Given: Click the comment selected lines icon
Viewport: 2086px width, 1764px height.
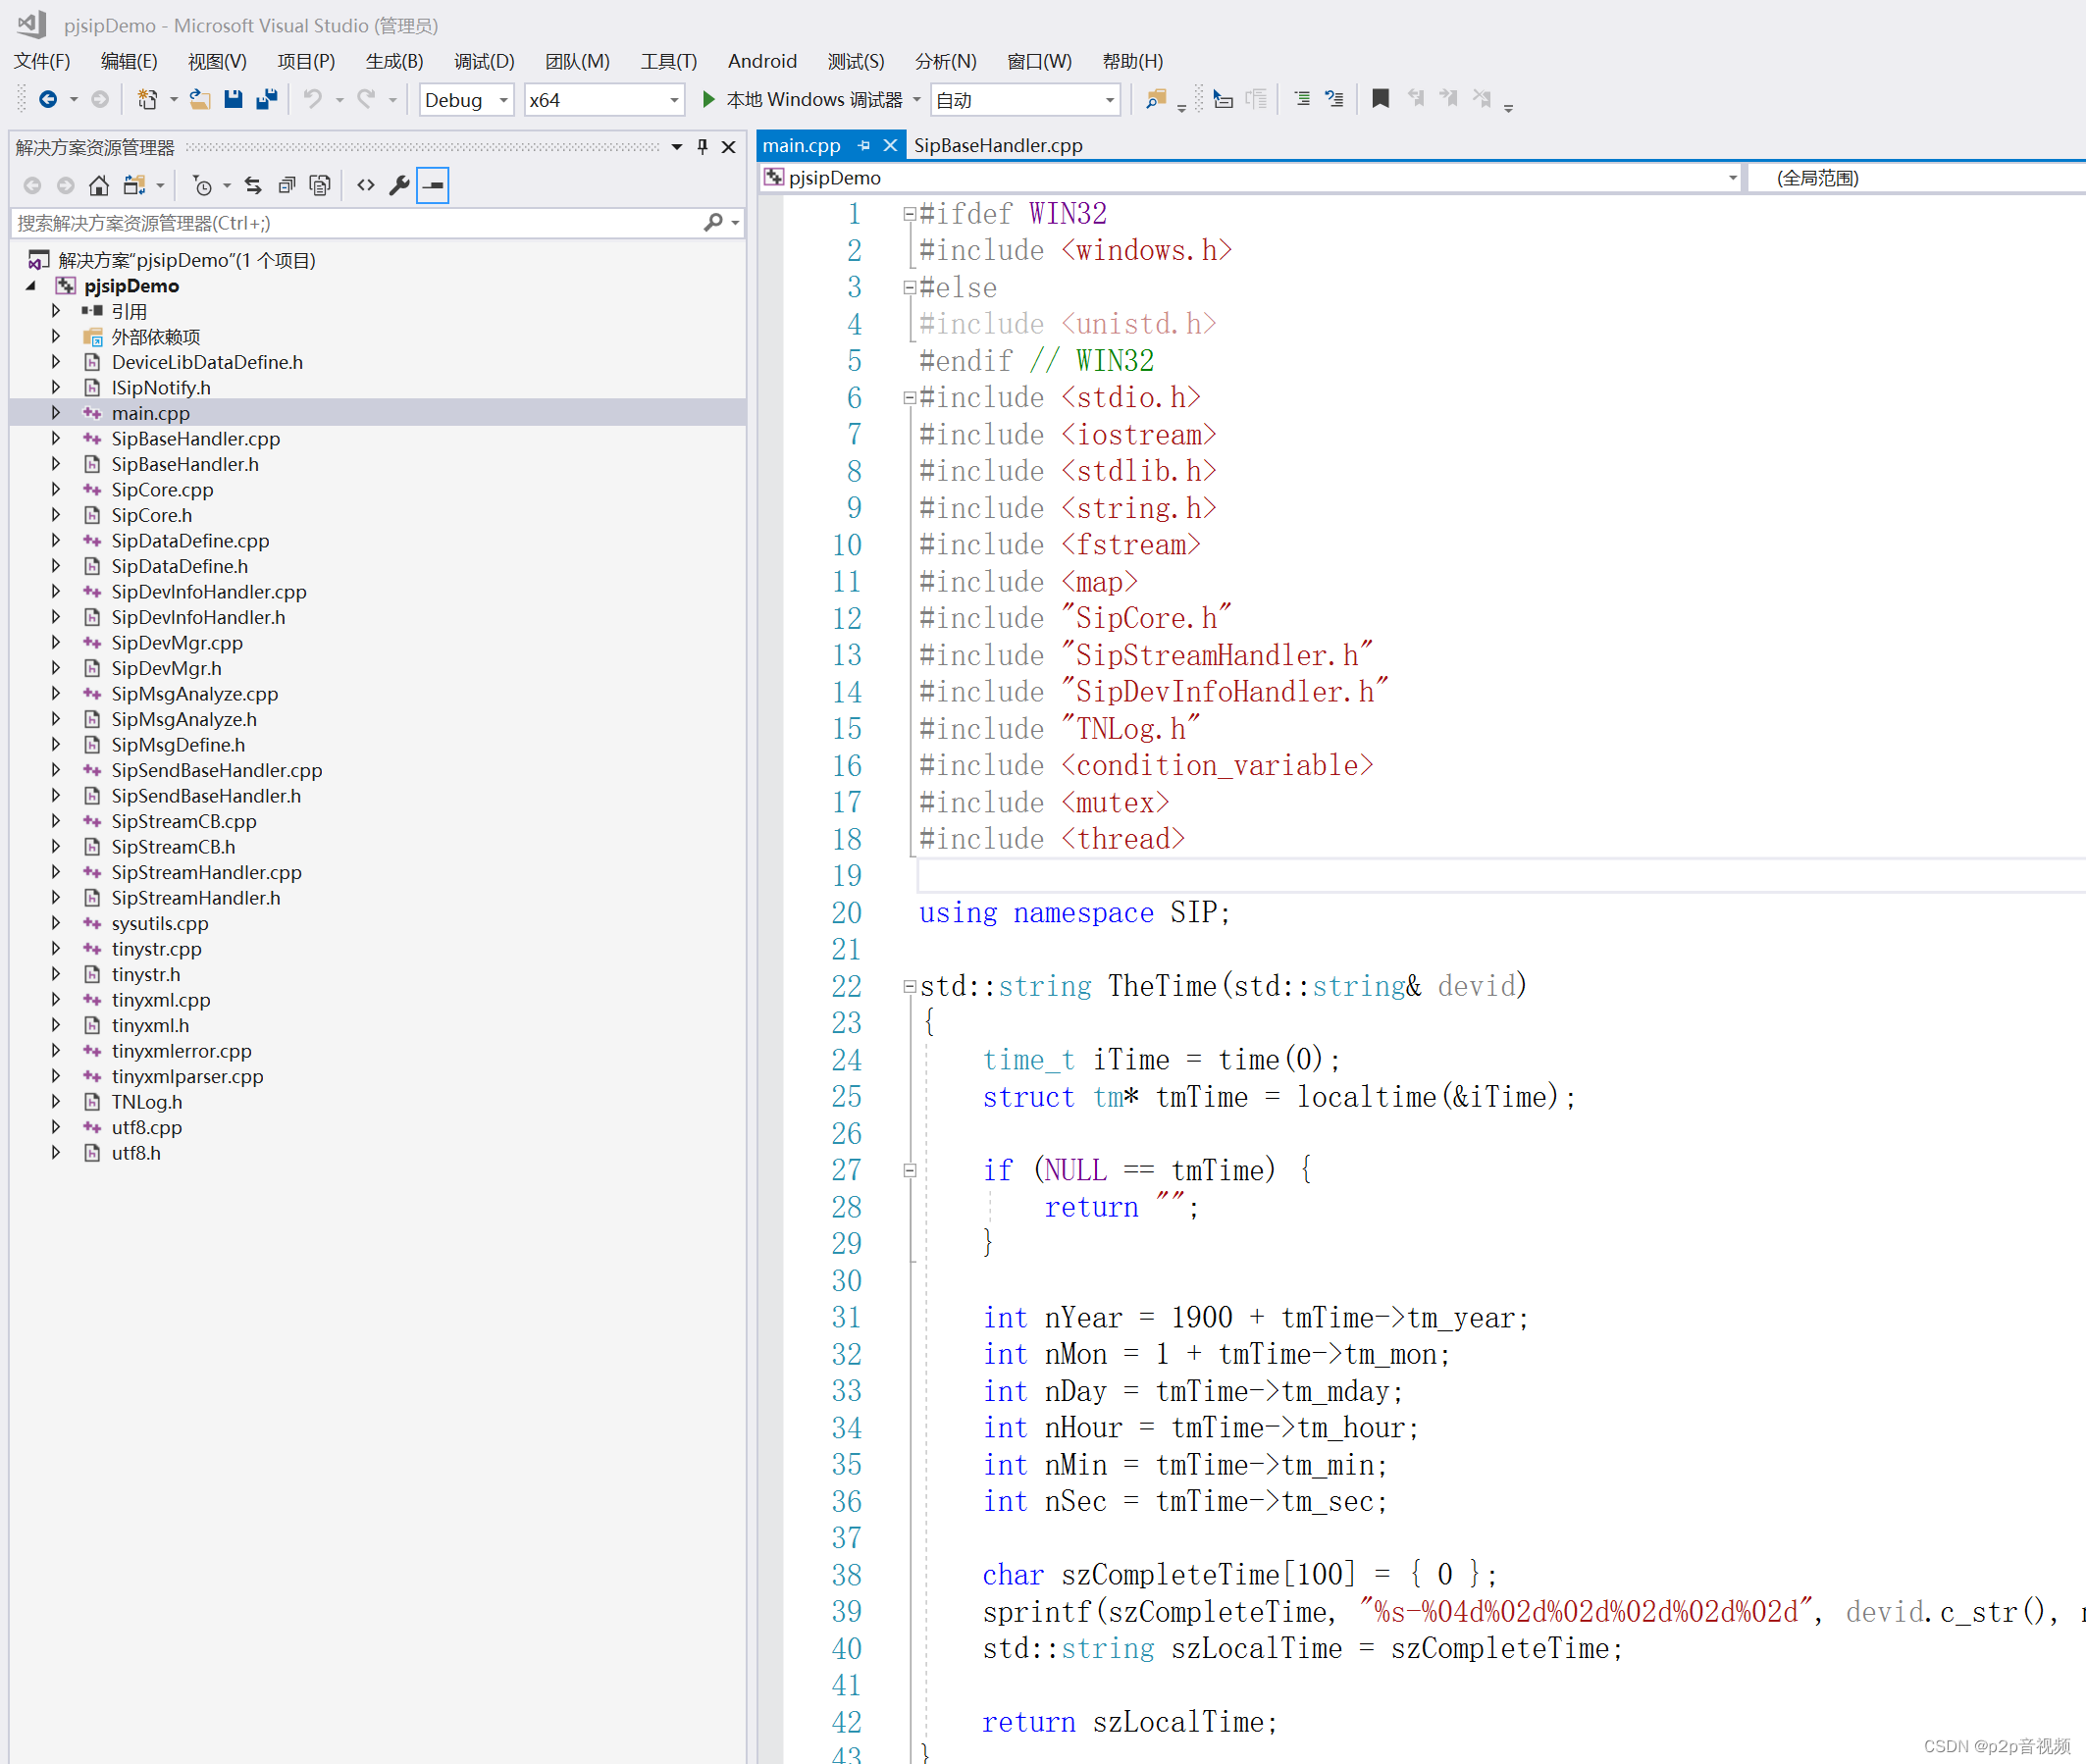Looking at the screenshot, I should 1301,99.
